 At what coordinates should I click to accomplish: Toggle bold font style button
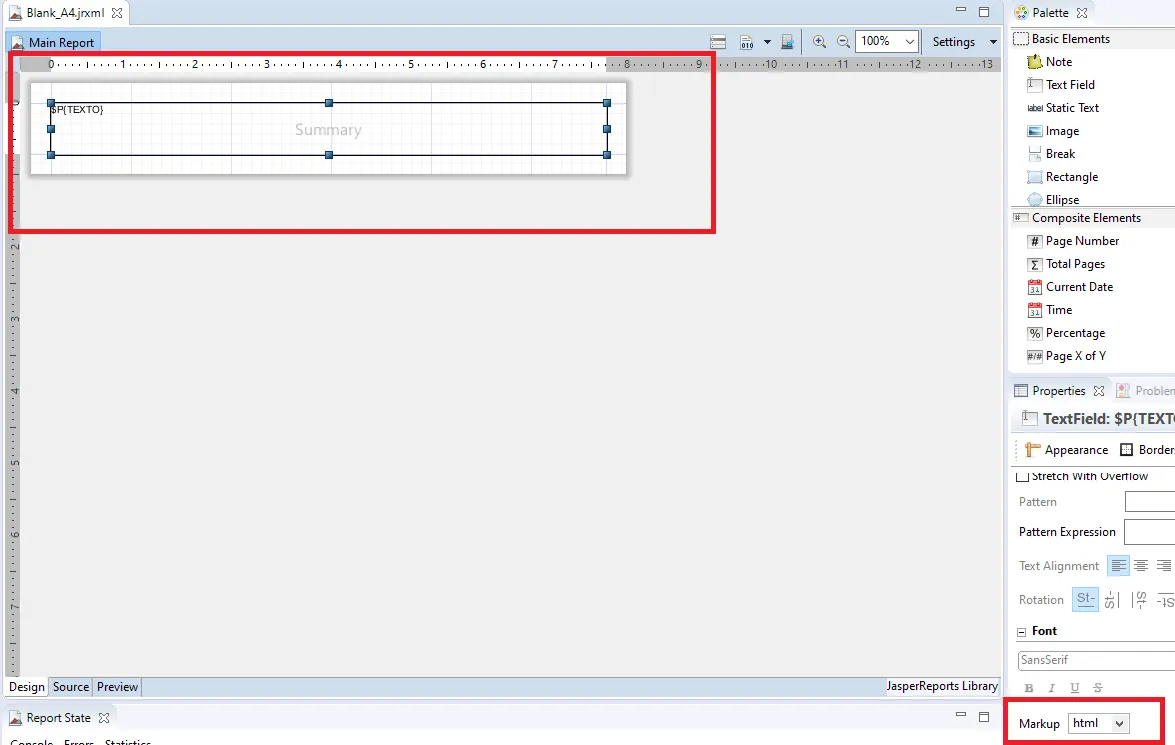[x=1029, y=688]
